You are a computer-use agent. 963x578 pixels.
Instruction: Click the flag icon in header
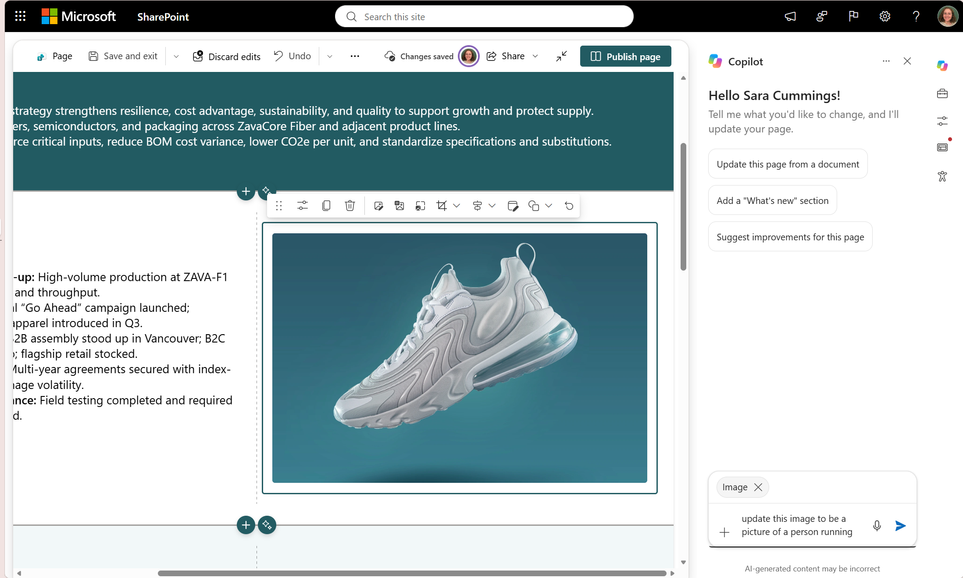[x=853, y=17]
